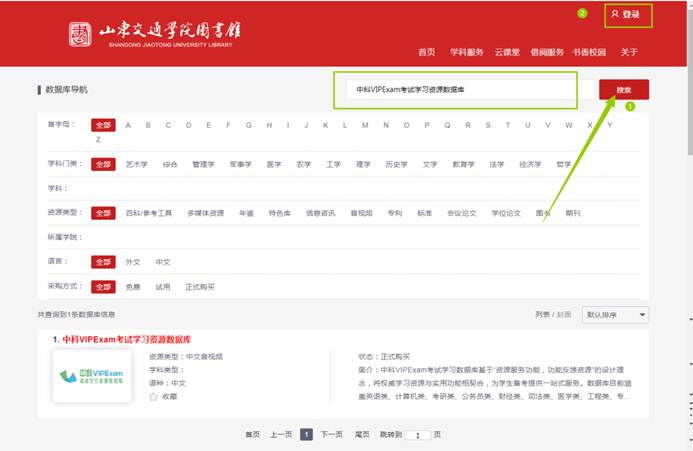This screenshot has height=451, width=693.
Task: Filter subject category by 文学
Action: pos(430,164)
